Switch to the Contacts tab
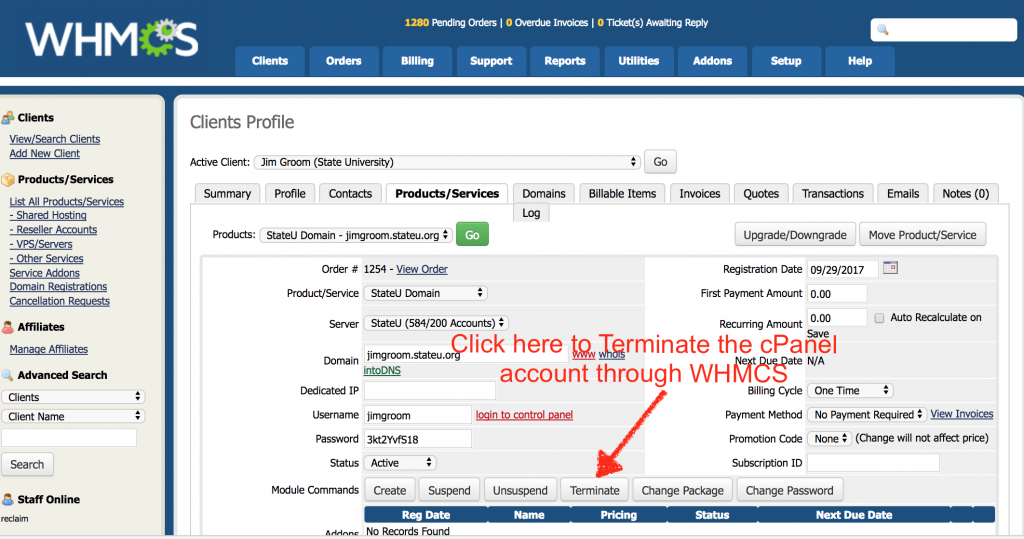The image size is (1024, 539). tap(350, 193)
